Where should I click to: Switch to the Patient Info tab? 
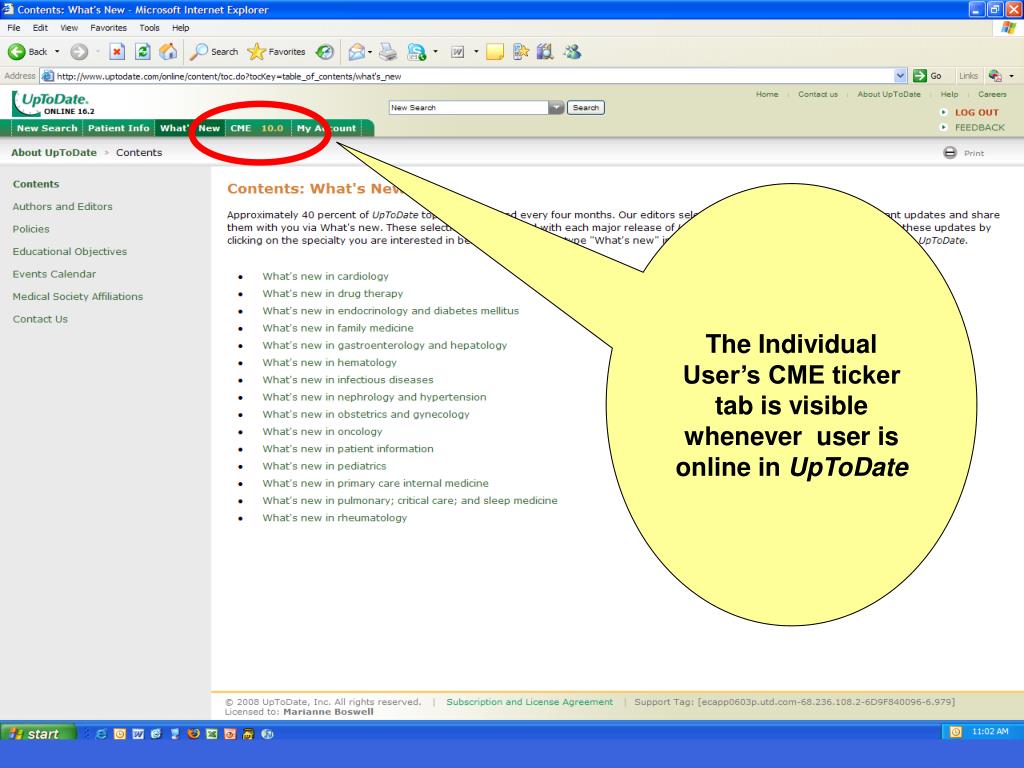tap(118, 128)
